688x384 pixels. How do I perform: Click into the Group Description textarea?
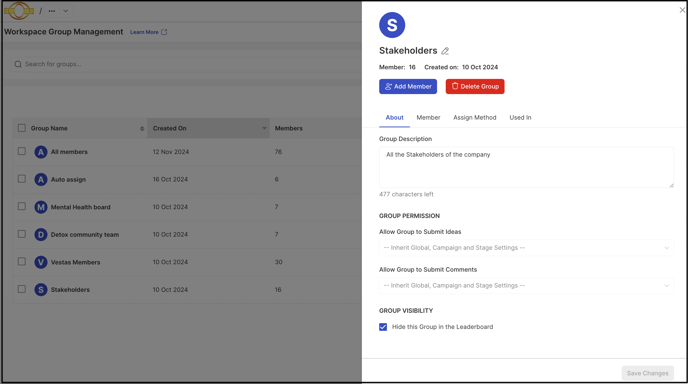526,167
